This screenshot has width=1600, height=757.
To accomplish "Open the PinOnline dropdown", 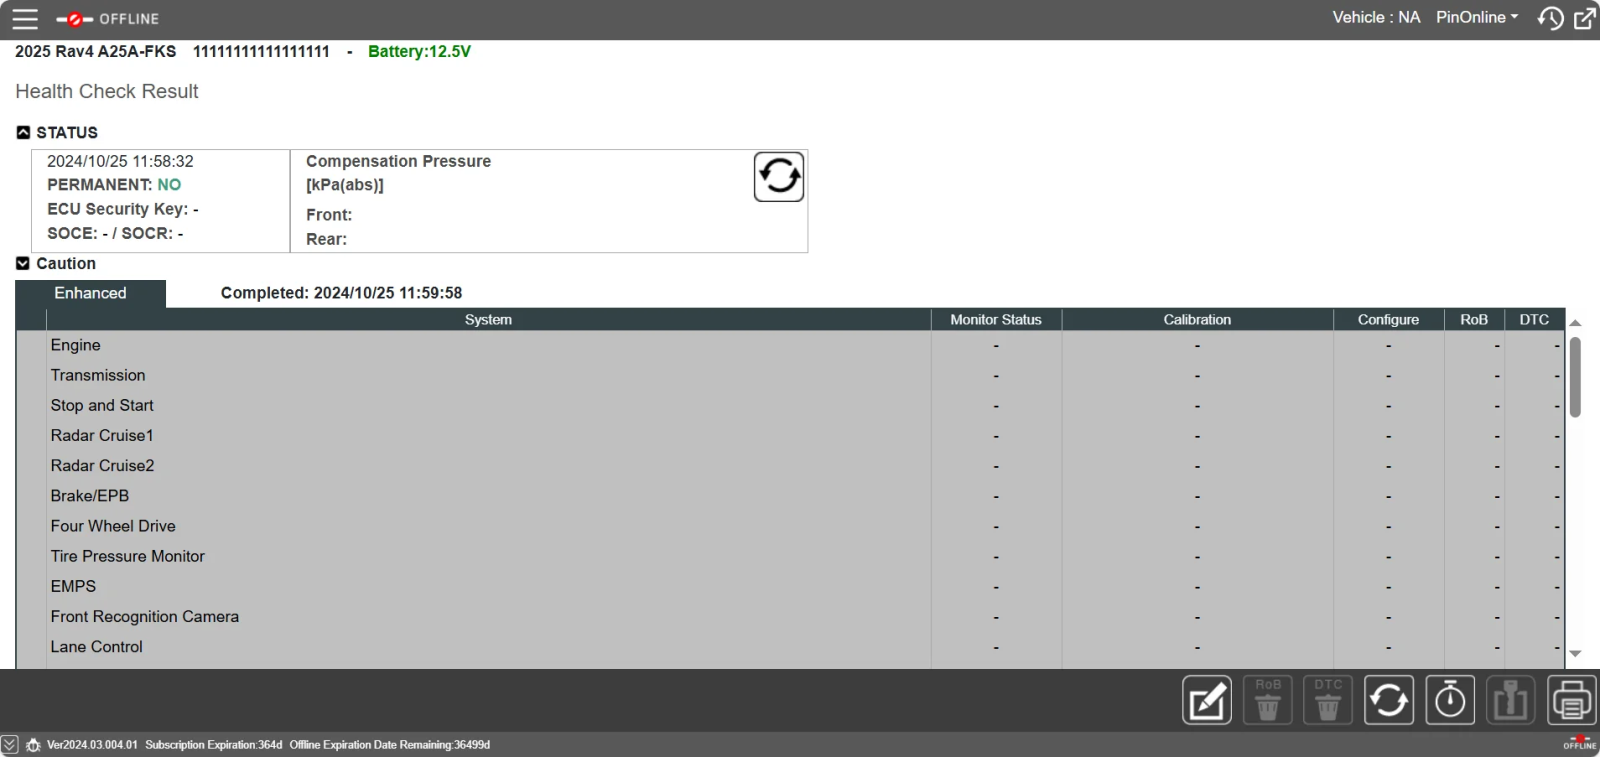I will [x=1477, y=18].
